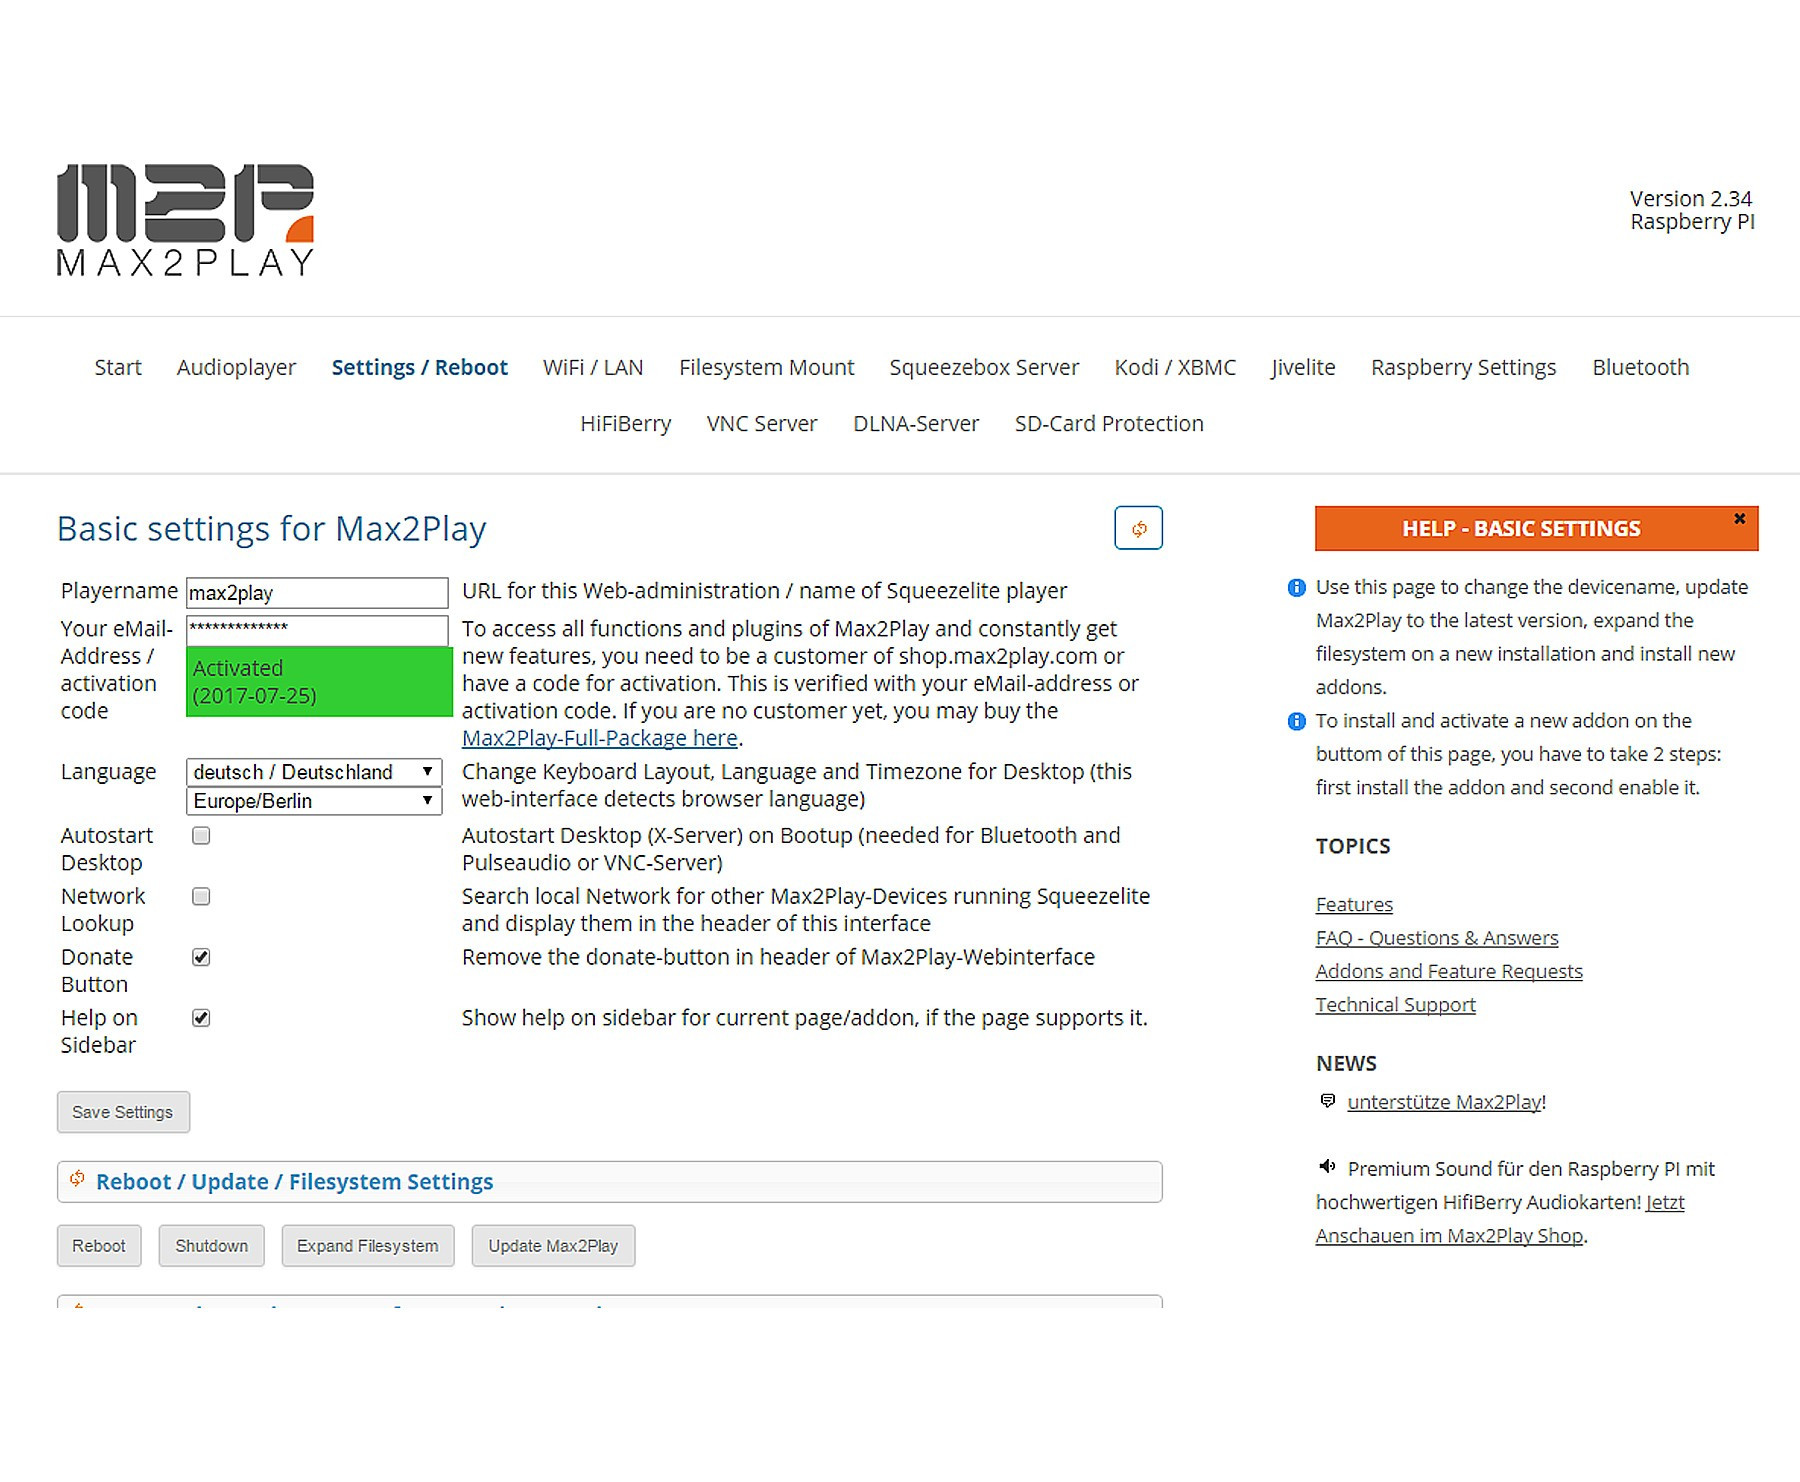Open the Europe/Berlin timezone dropdown

coord(314,801)
